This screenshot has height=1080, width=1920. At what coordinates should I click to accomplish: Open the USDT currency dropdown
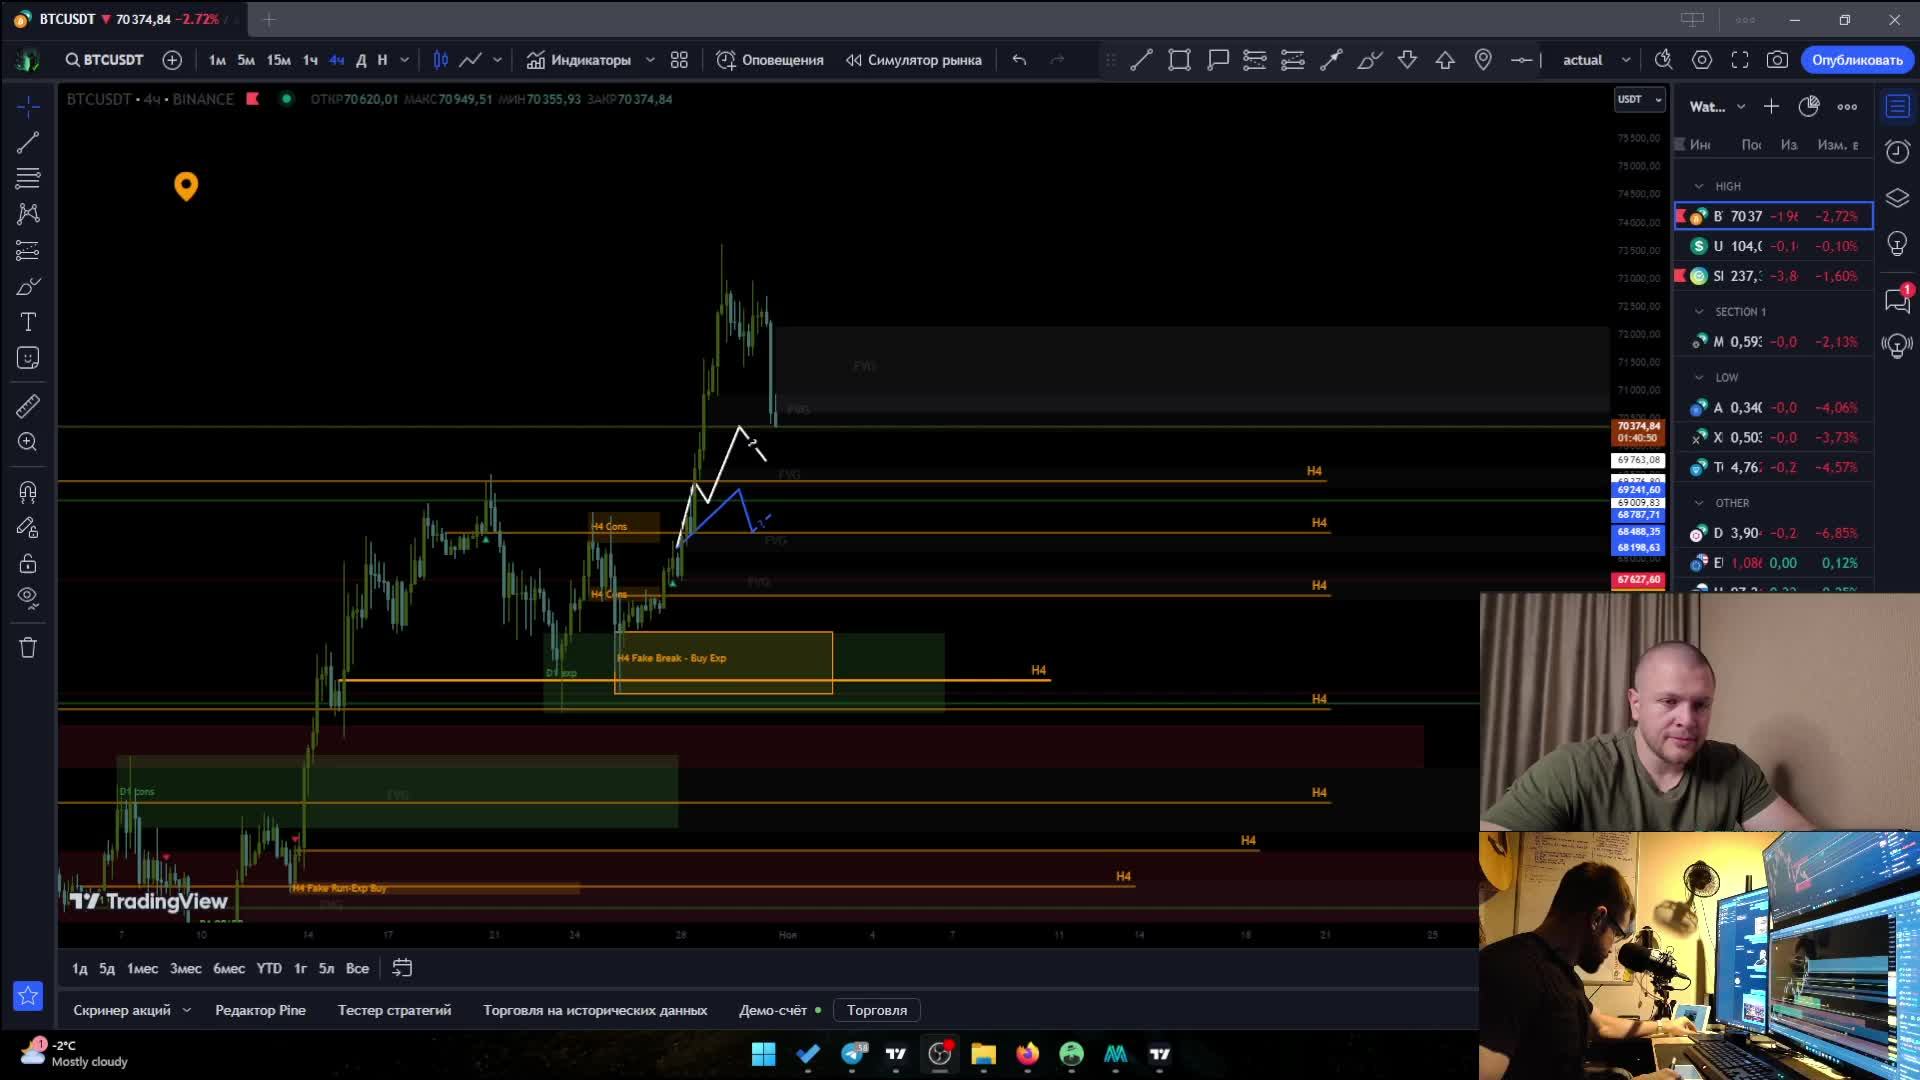coord(1639,99)
